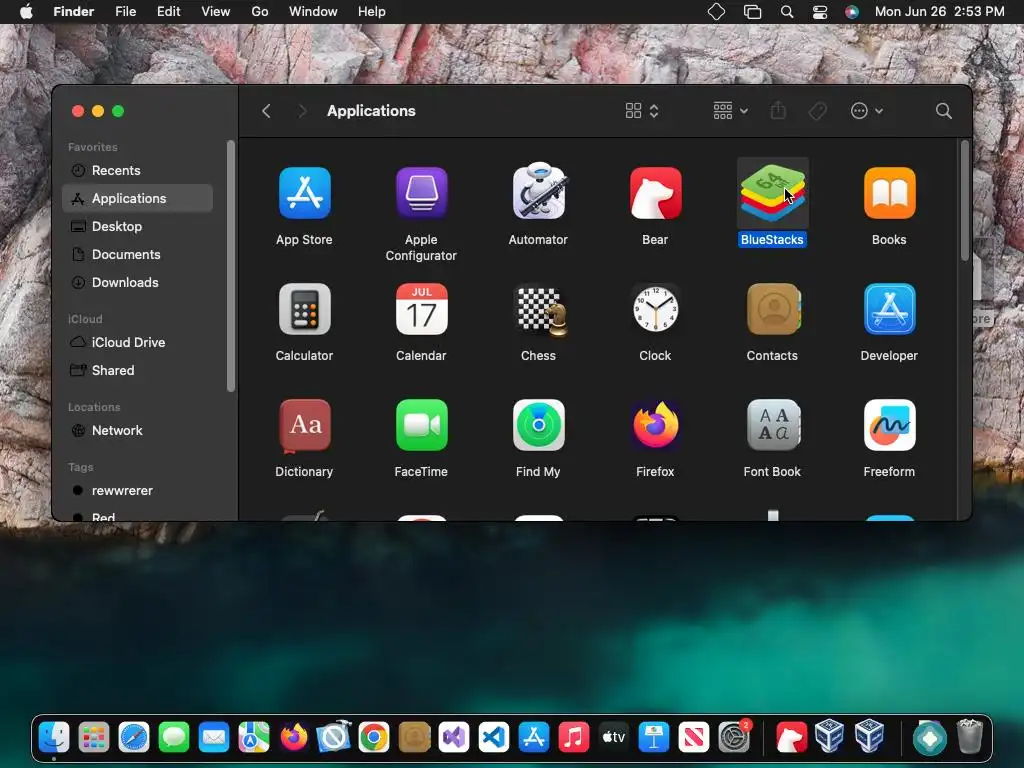This screenshot has height=768, width=1024.
Task: Open the icon view switcher dropdown
Action: [641, 111]
